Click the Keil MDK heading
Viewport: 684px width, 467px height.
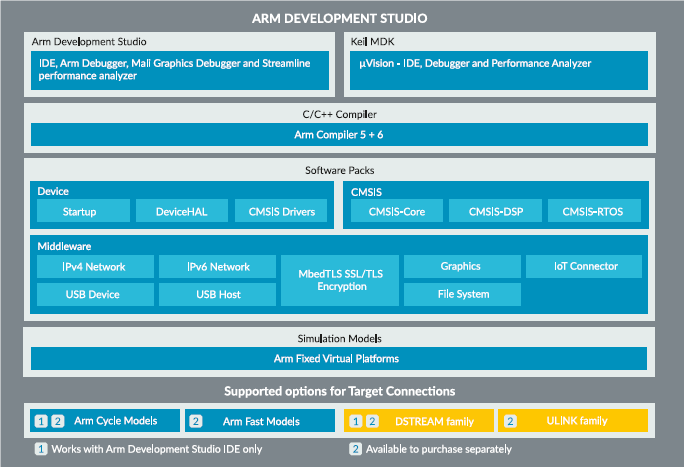pyautogui.click(x=373, y=41)
